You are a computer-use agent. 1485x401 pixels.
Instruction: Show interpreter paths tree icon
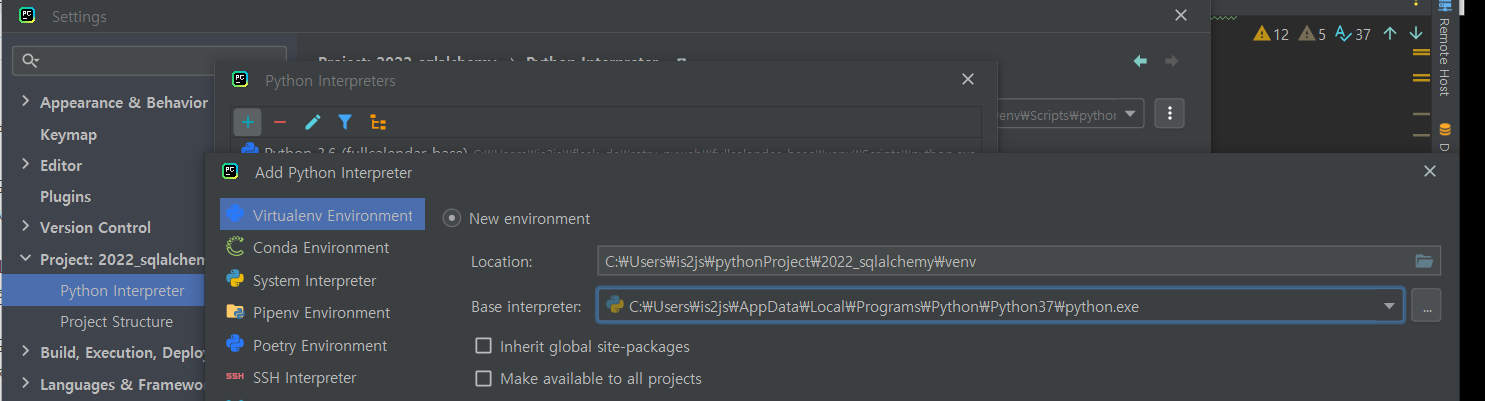tap(378, 122)
